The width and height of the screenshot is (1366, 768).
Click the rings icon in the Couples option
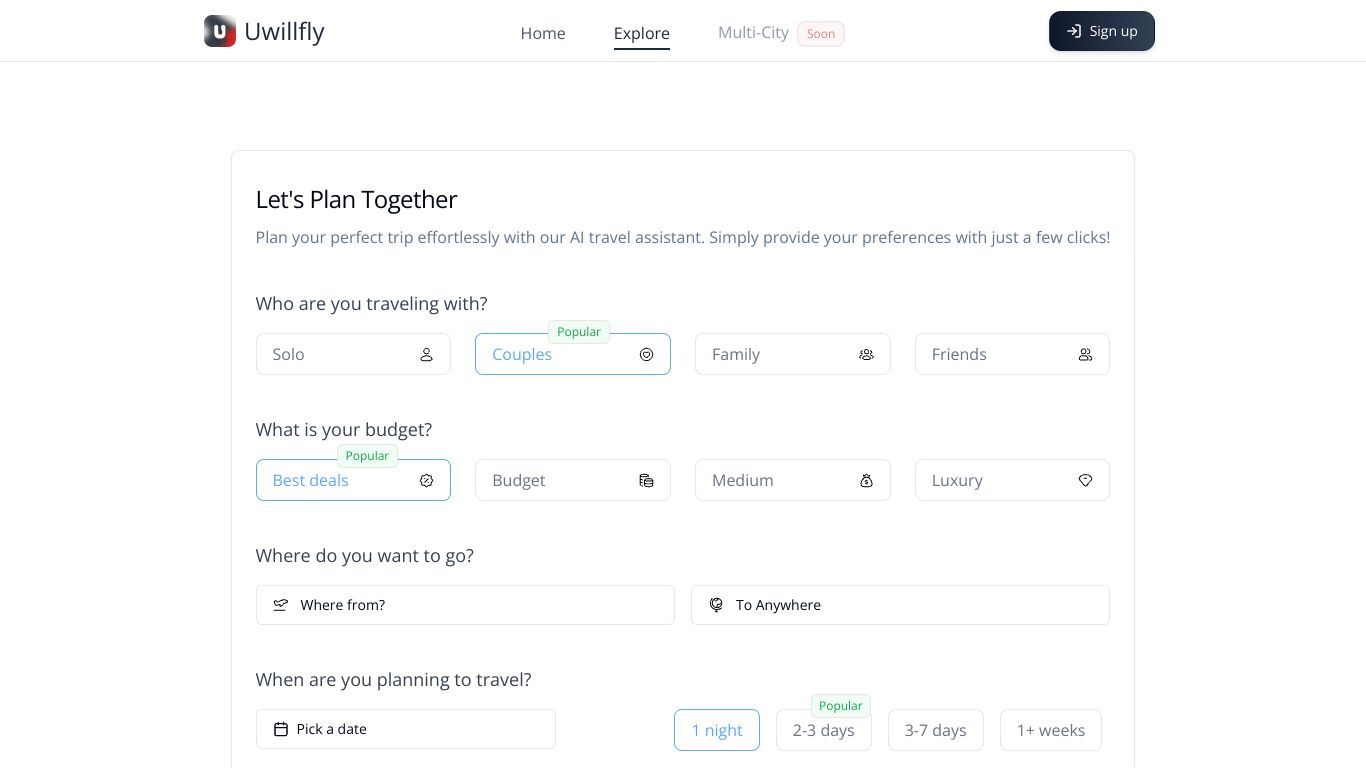coord(646,354)
